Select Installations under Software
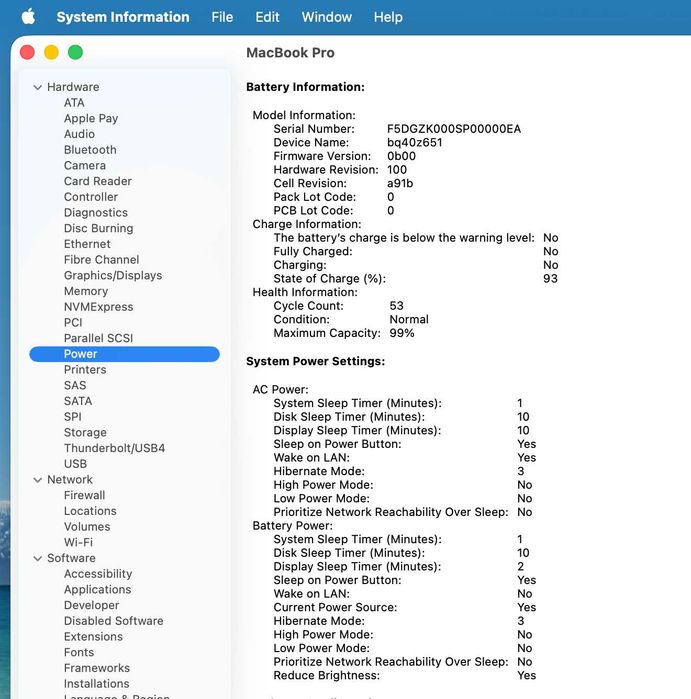This screenshot has height=699, width=691. (97, 683)
